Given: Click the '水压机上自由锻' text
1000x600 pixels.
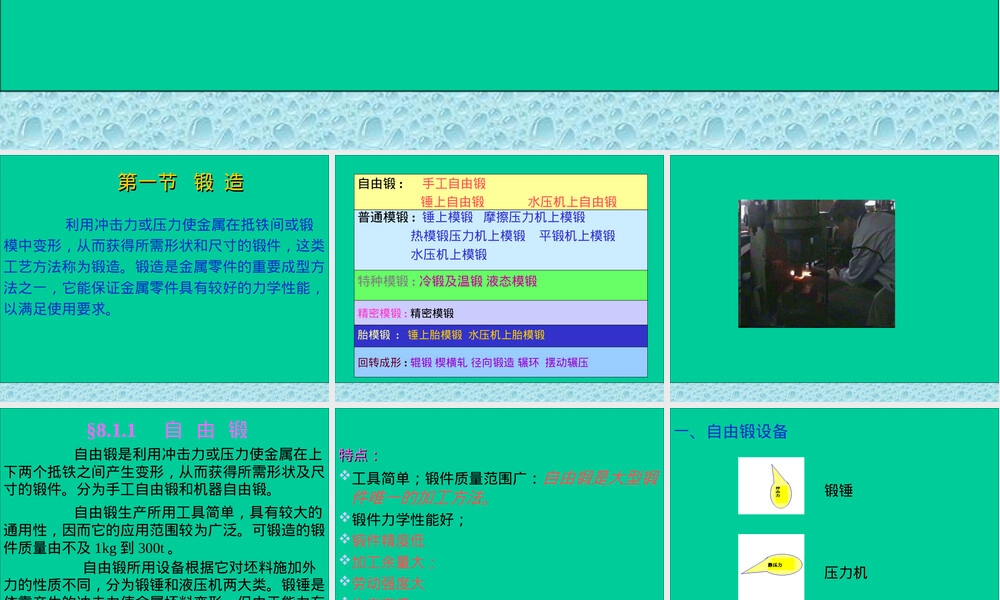Looking at the screenshot, I should [572, 202].
